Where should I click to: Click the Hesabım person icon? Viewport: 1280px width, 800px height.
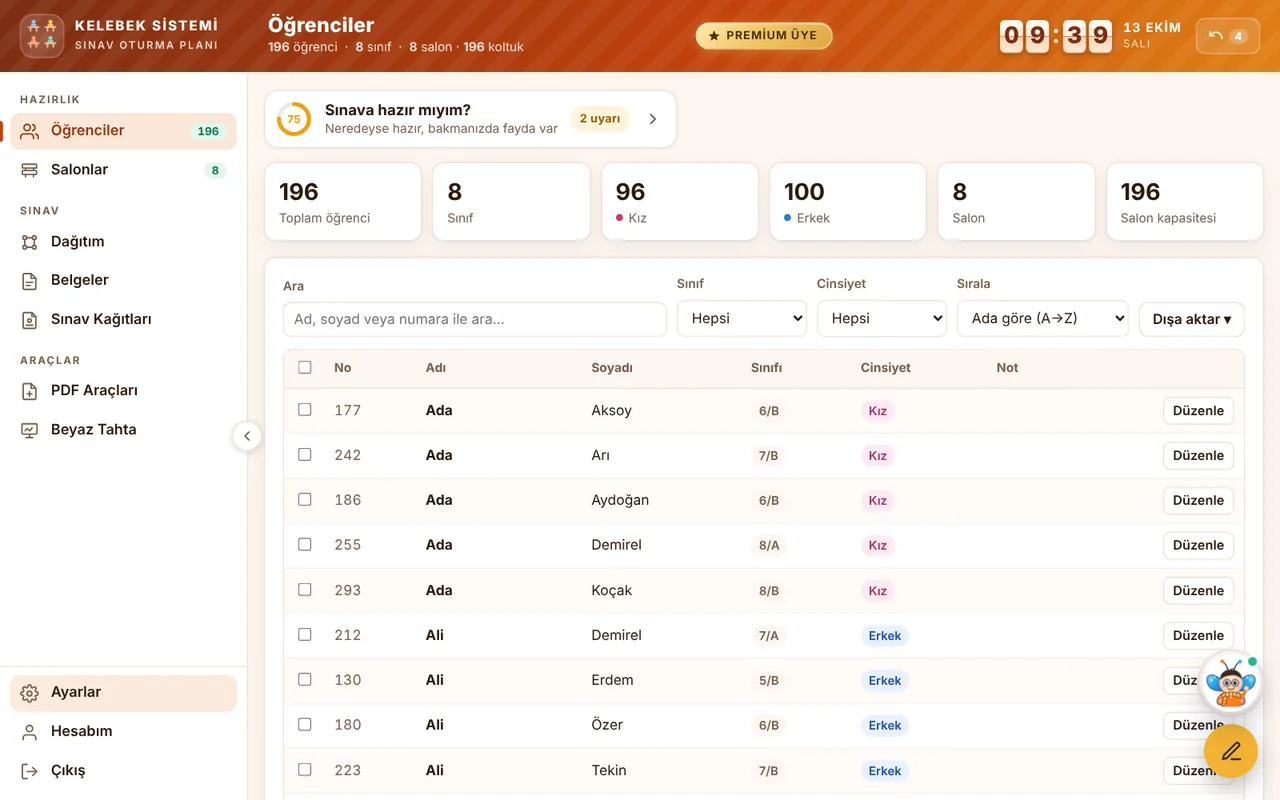[x=30, y=732]
